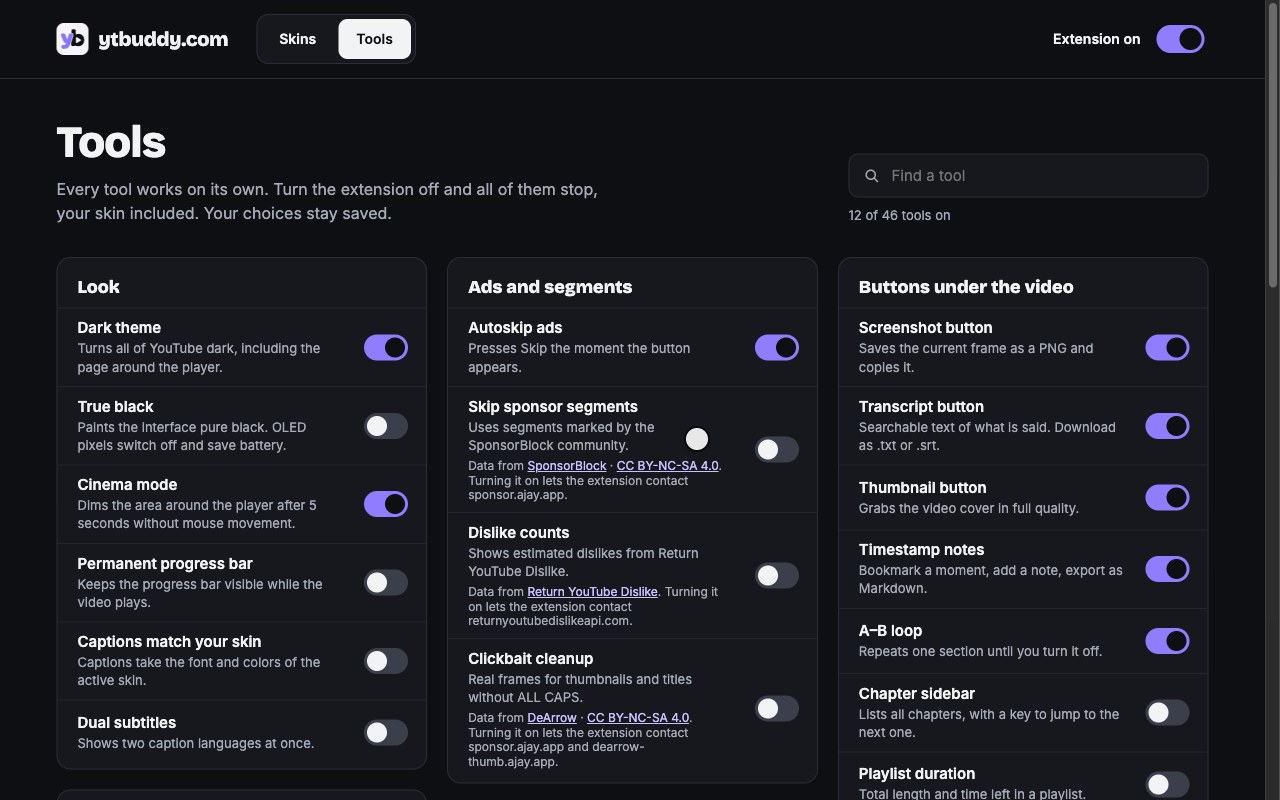Enable Dislike counts toggle
The image size is (1280, 800).
click(x=777, y=576)
